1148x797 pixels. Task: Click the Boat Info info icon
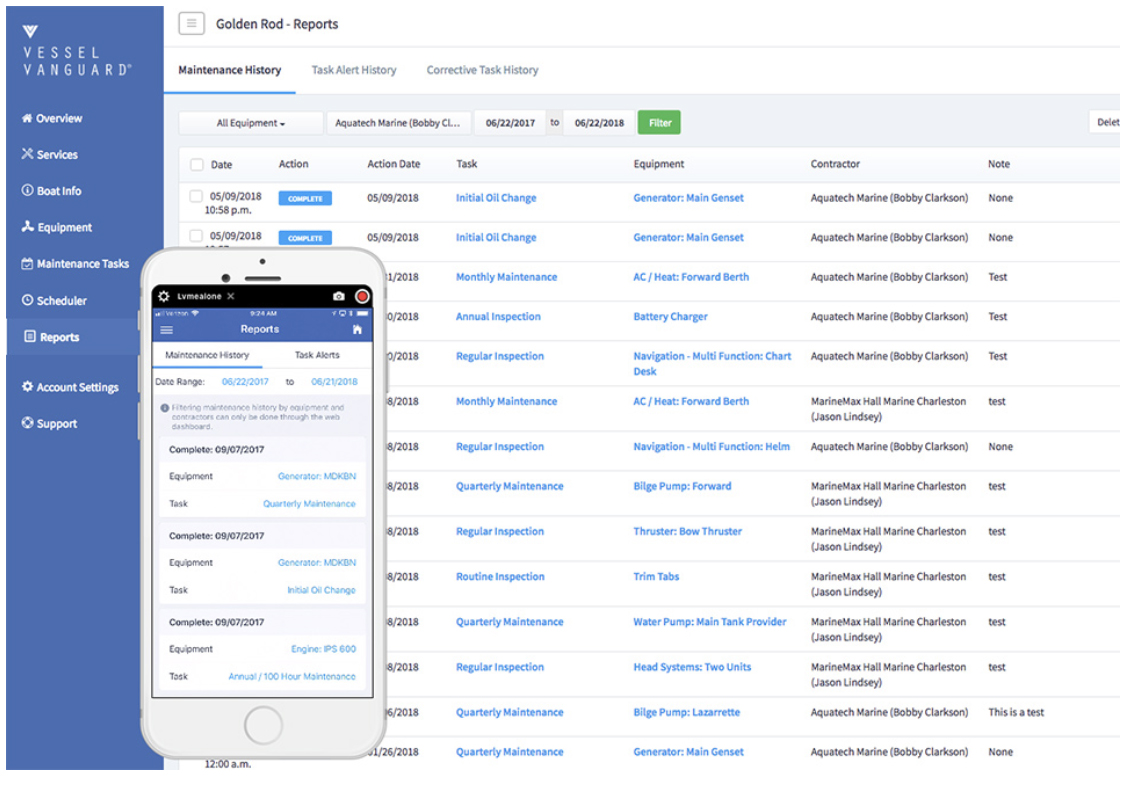coord(27,190)
